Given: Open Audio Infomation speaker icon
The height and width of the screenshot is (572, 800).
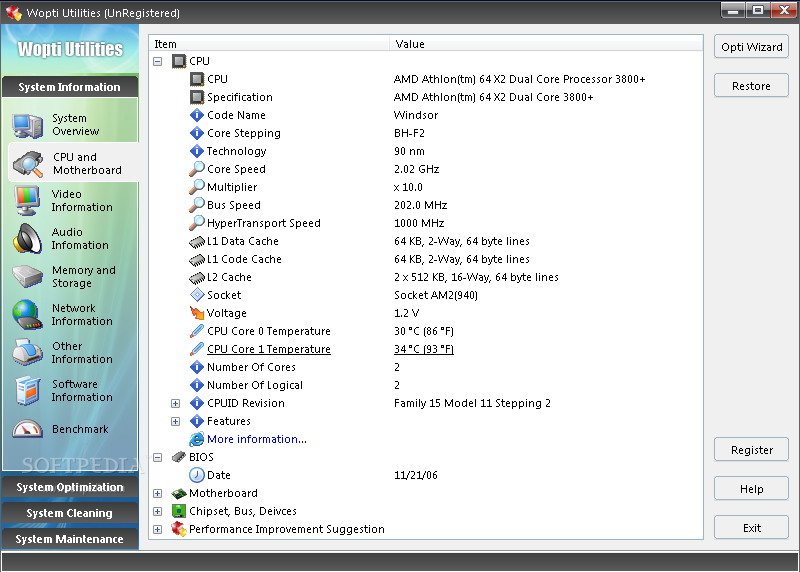Looking at the screenshot, I should [27, 239].
